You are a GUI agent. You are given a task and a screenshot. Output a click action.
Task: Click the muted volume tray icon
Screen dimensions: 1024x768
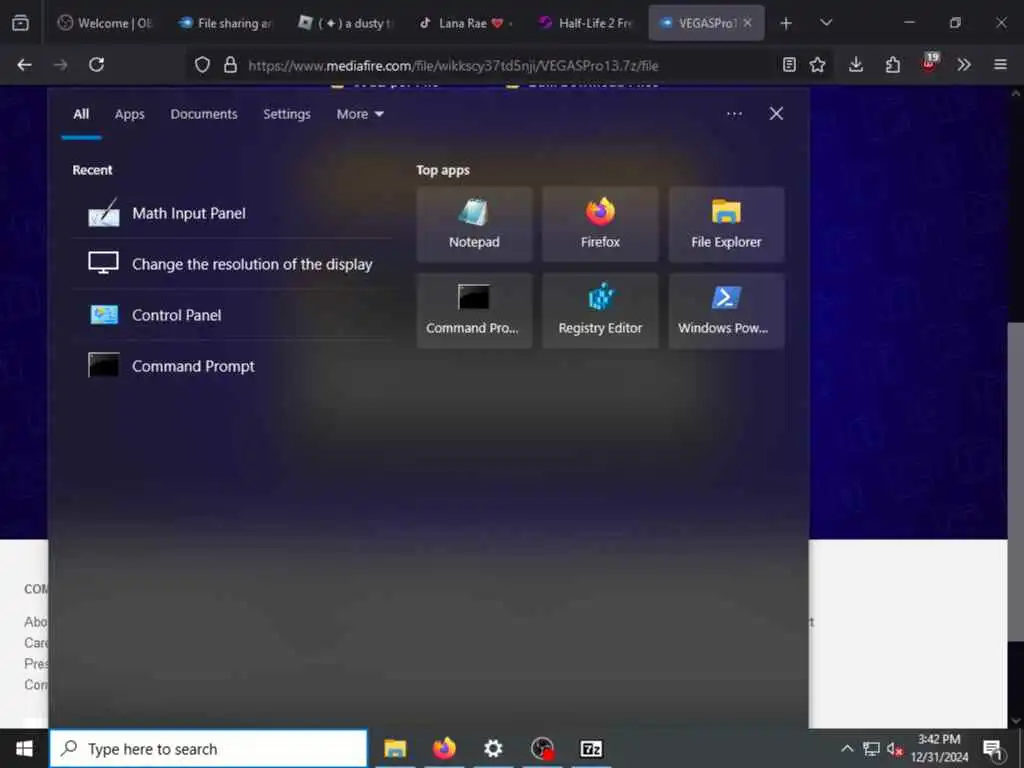895,750
